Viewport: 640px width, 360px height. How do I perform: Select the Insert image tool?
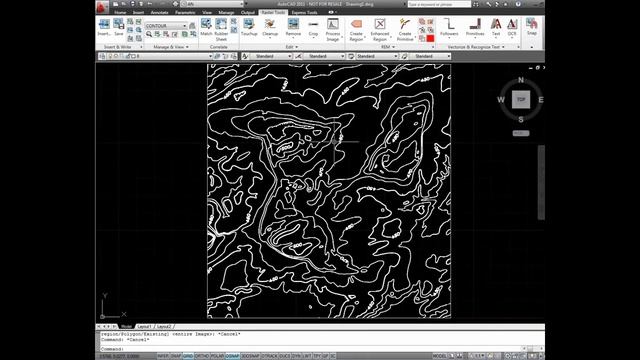point(104,27)
